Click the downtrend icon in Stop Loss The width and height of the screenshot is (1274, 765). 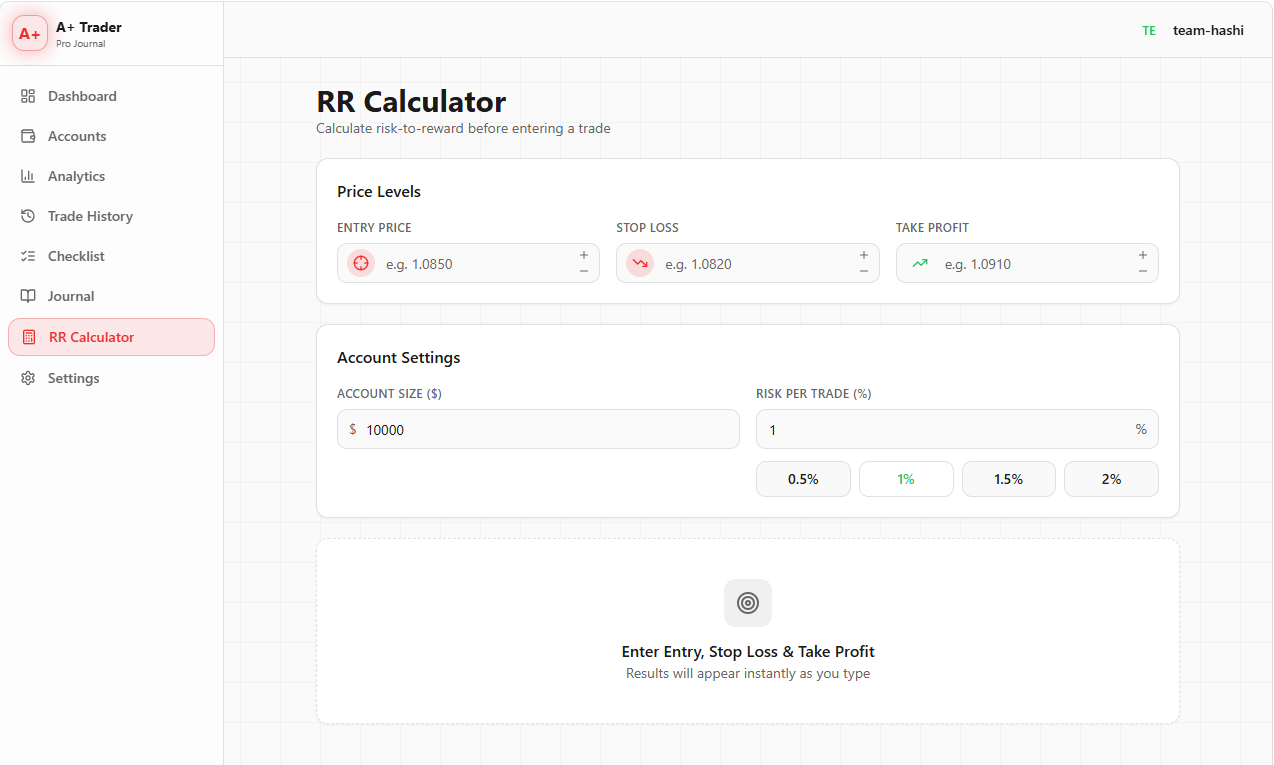pos(640,263)
